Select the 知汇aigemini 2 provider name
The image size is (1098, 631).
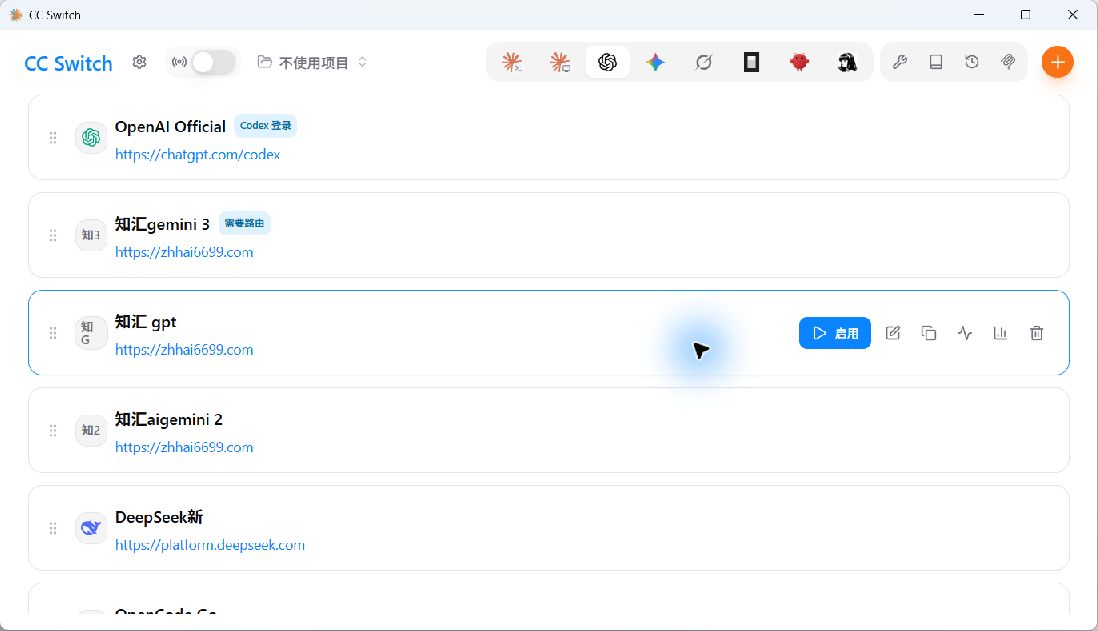pyautogui.click(x=169, y=419)
